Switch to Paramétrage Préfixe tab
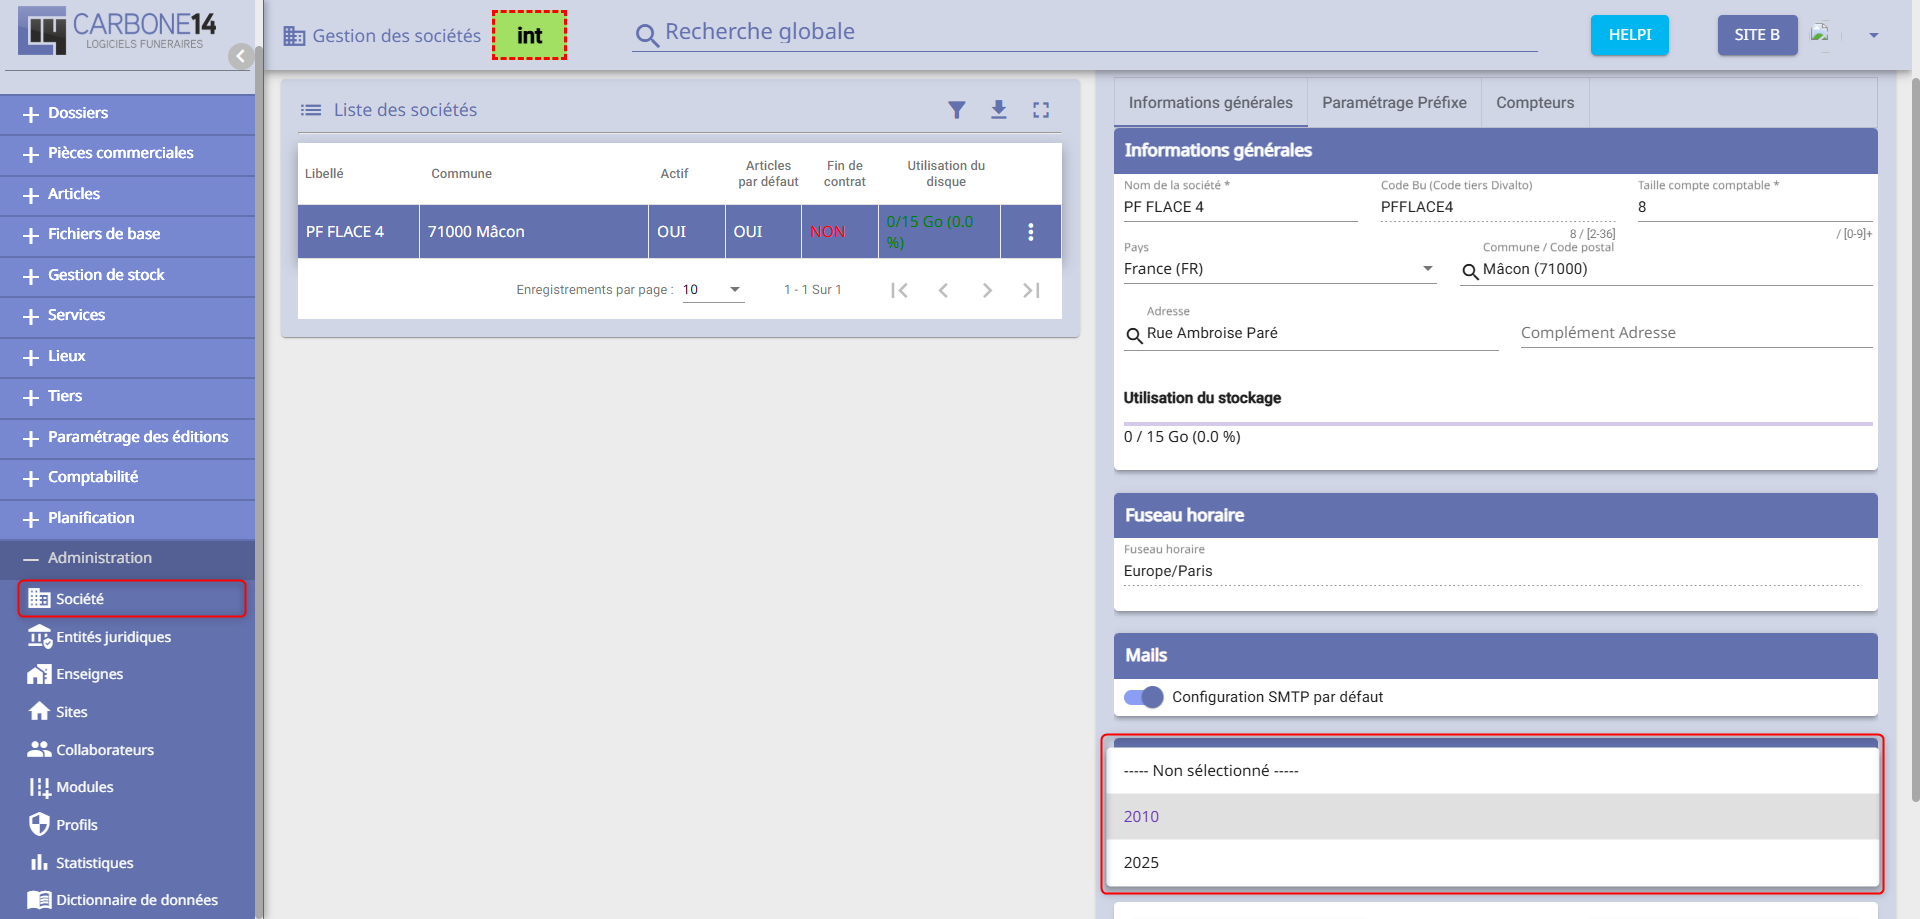The image size is (1920, 919). [x=1394, y=103]
